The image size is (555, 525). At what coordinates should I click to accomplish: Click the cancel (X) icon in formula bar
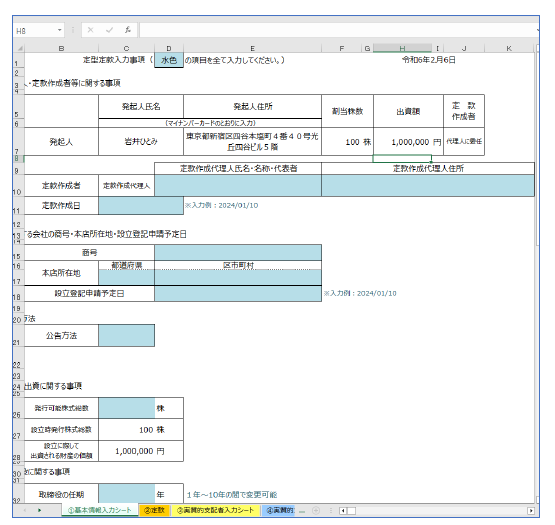[x=91, y=30]
